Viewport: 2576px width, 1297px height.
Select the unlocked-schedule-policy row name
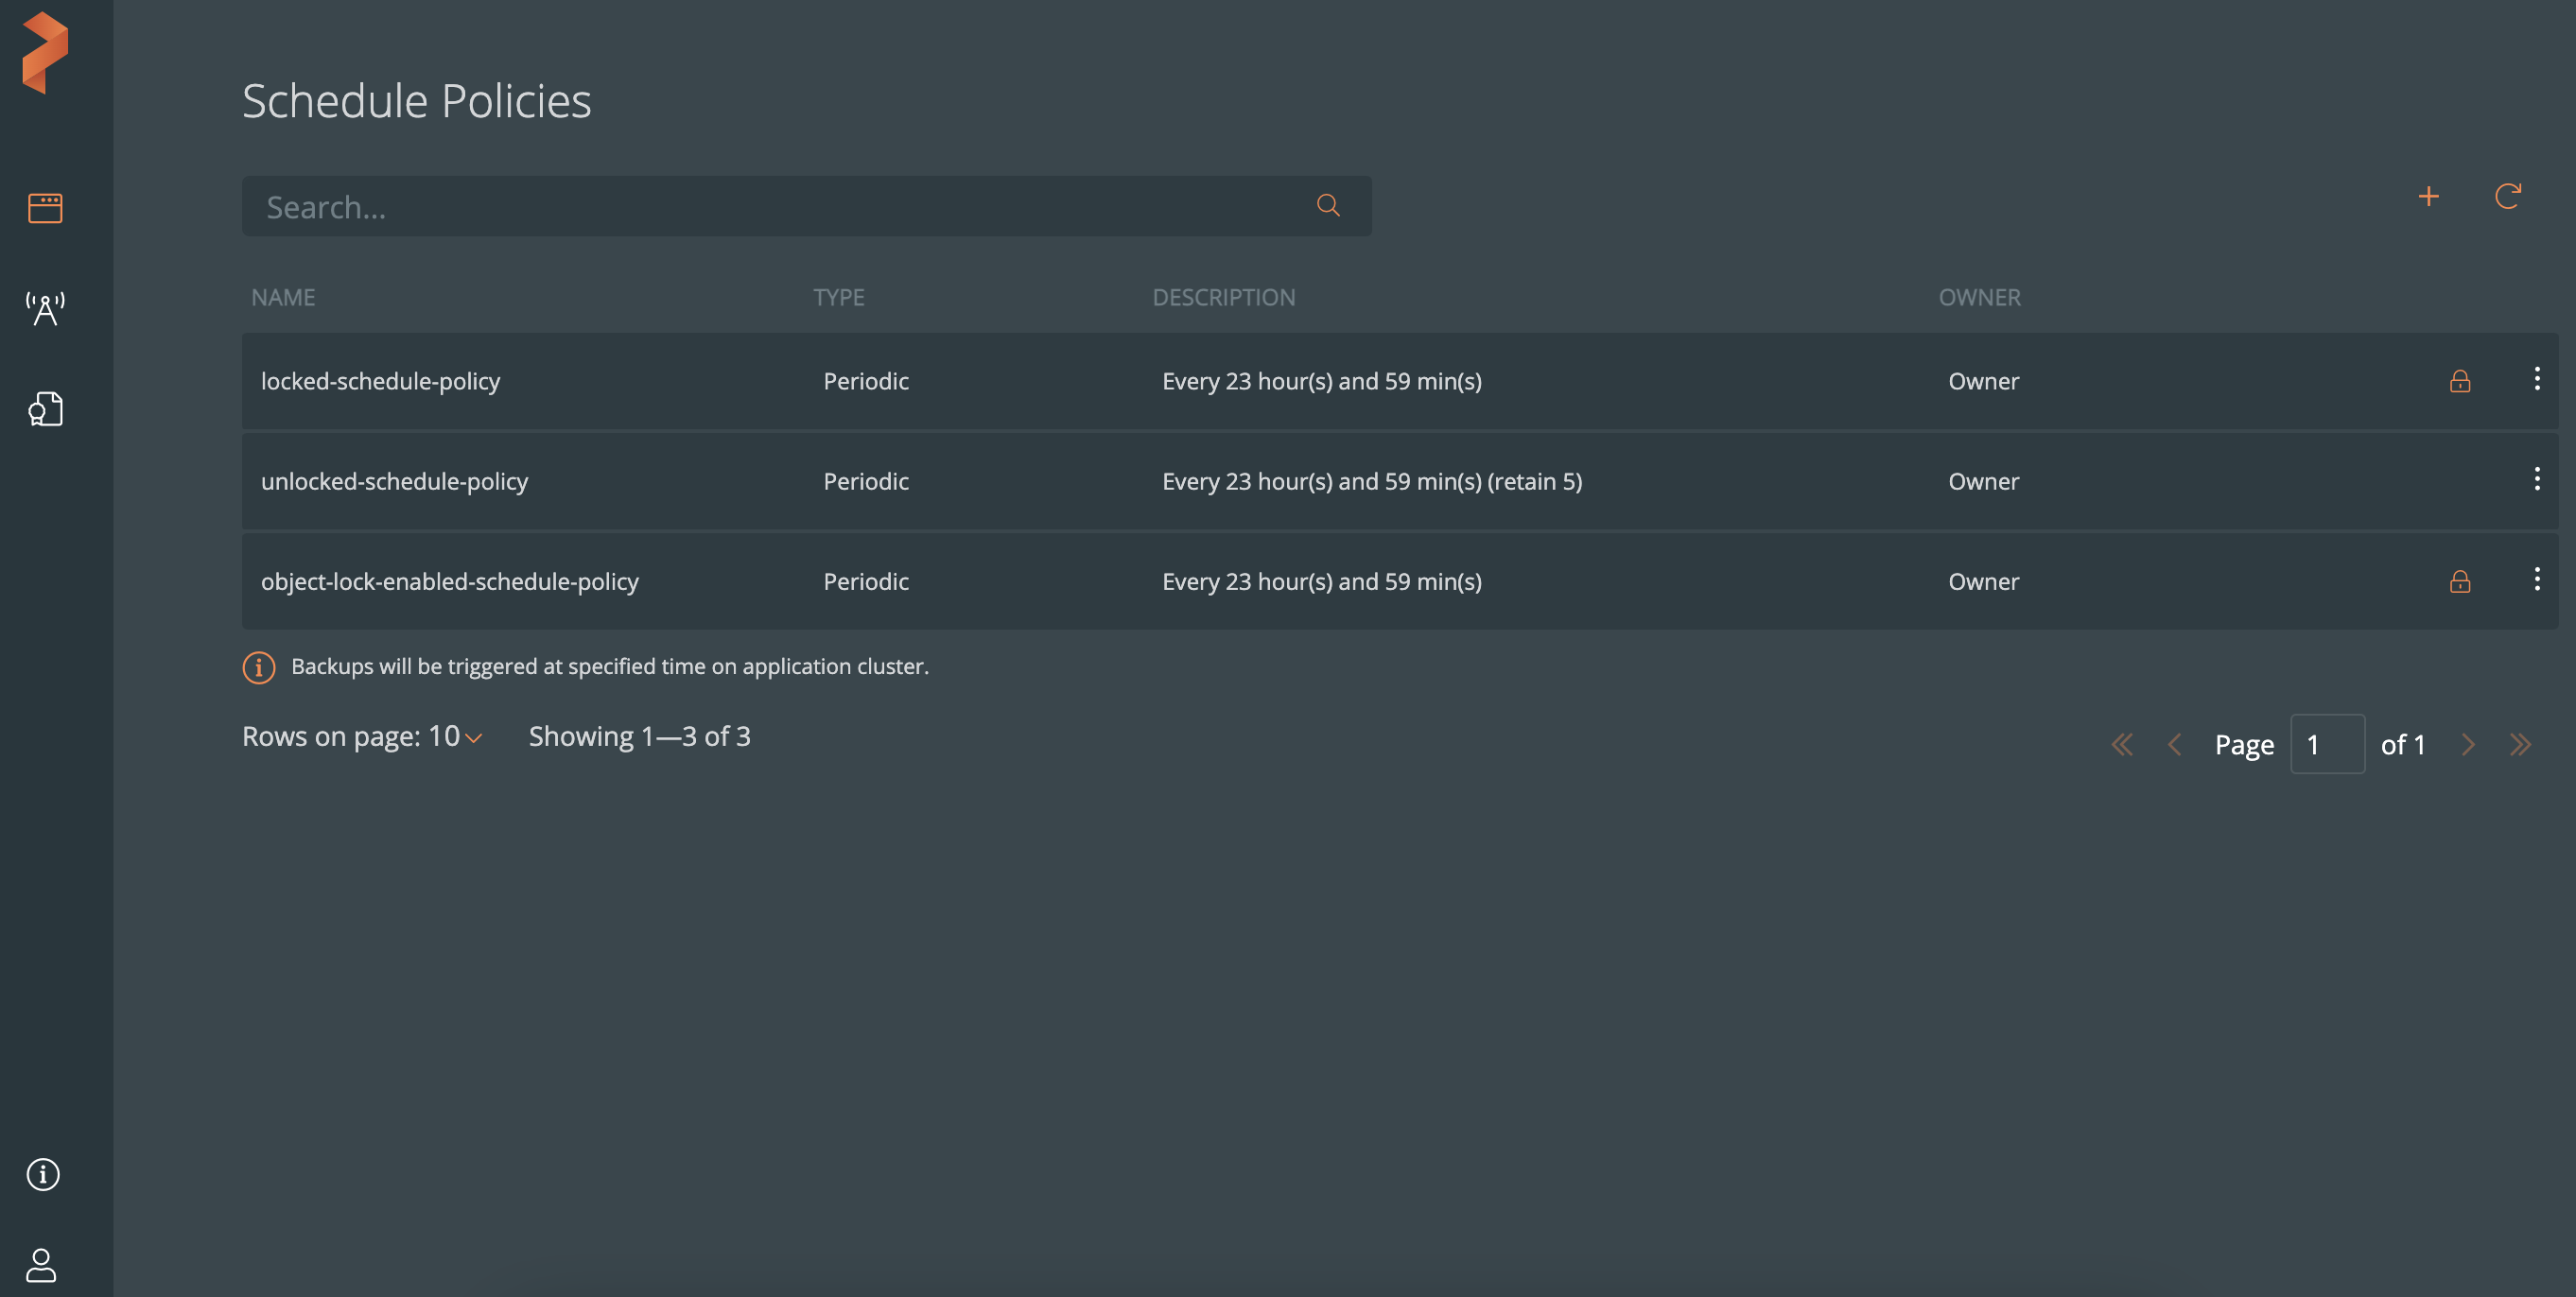coord(394,482)
